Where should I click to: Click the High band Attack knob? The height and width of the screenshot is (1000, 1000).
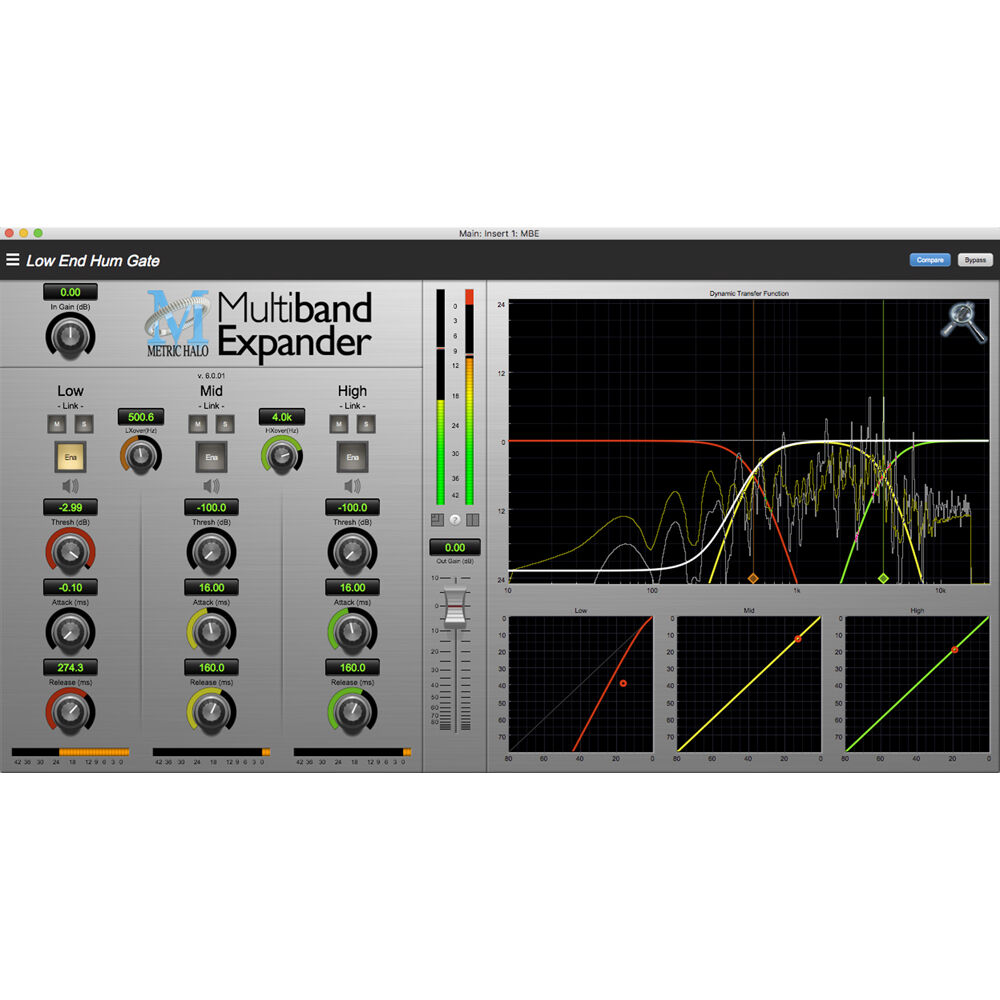click(352, 631)
